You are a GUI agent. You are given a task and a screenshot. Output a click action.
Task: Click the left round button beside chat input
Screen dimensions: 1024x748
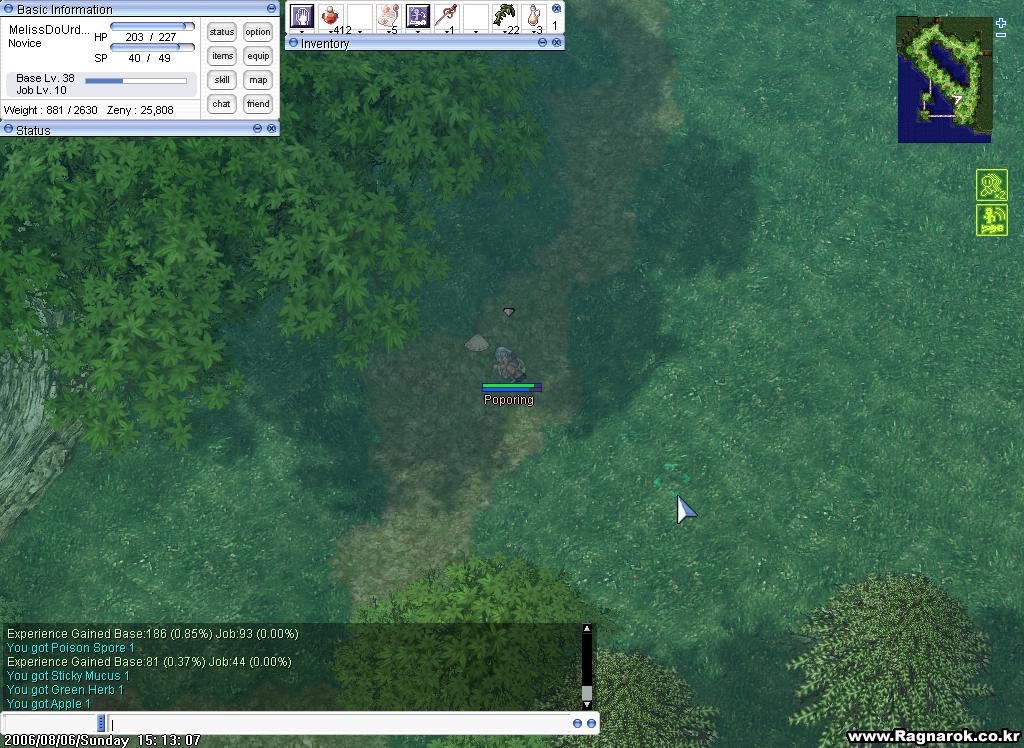point(577,723)
